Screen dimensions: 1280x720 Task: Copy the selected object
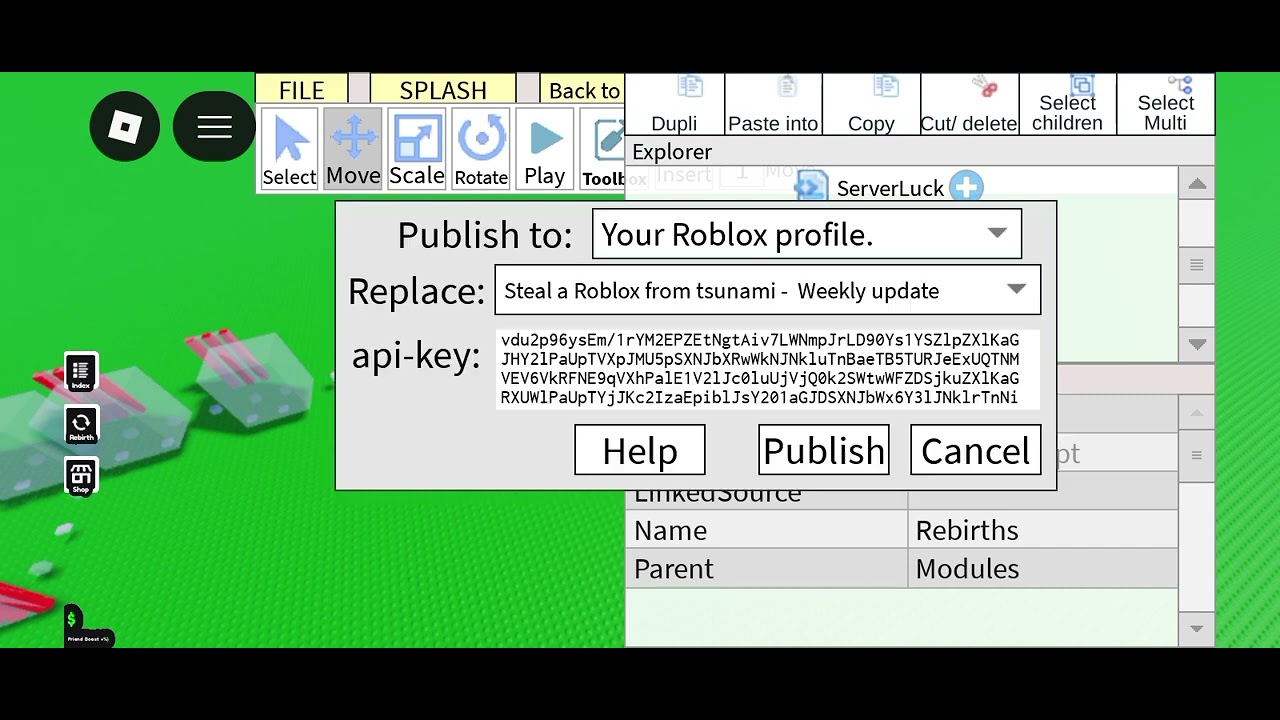tap(871, 105)
